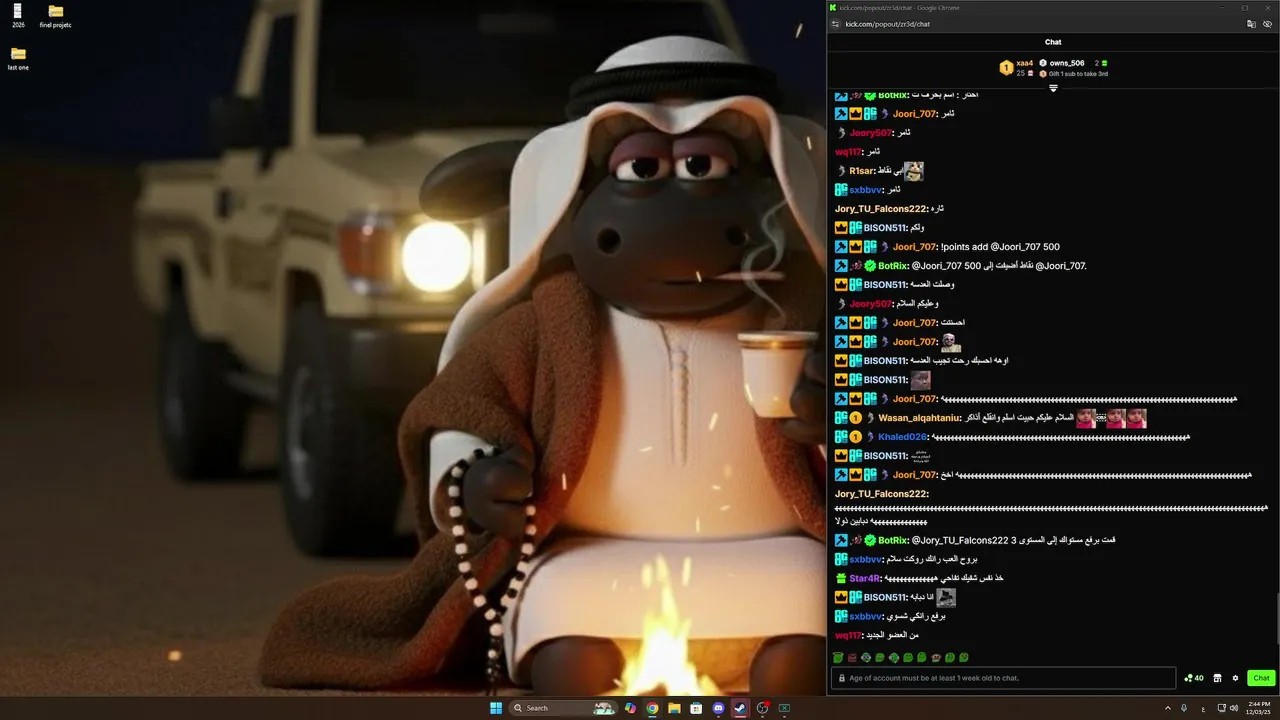Click the microphone icon in system tray

[1184, 708]
